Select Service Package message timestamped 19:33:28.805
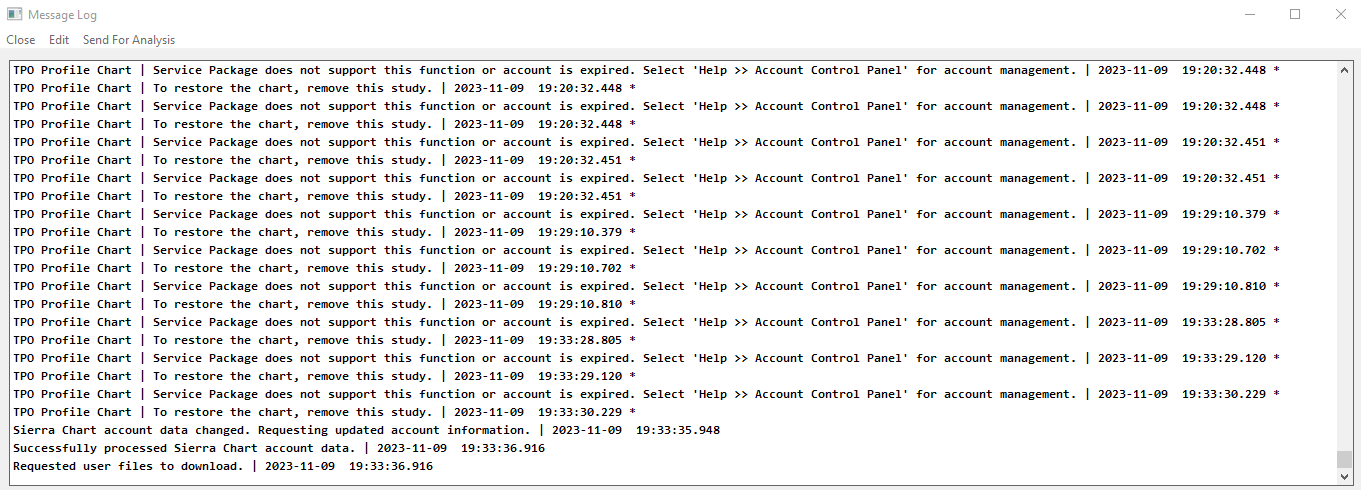 tap(645, 322)
